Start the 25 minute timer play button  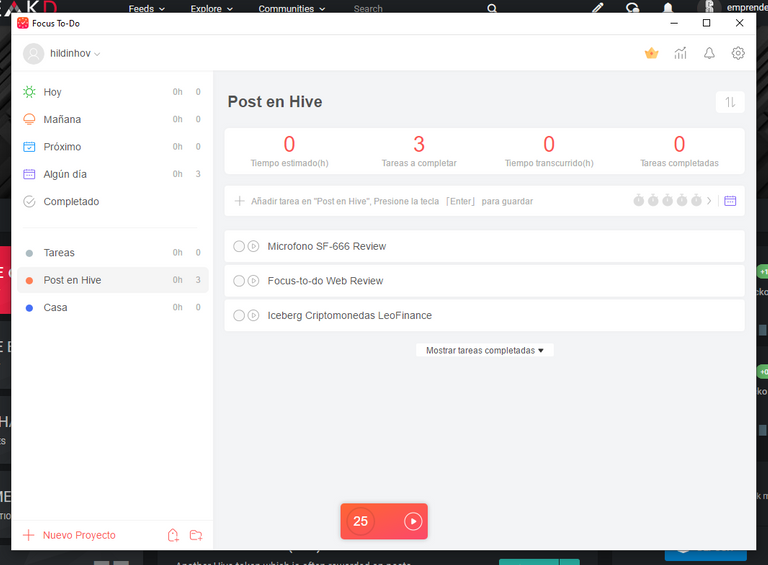(413, 521)
